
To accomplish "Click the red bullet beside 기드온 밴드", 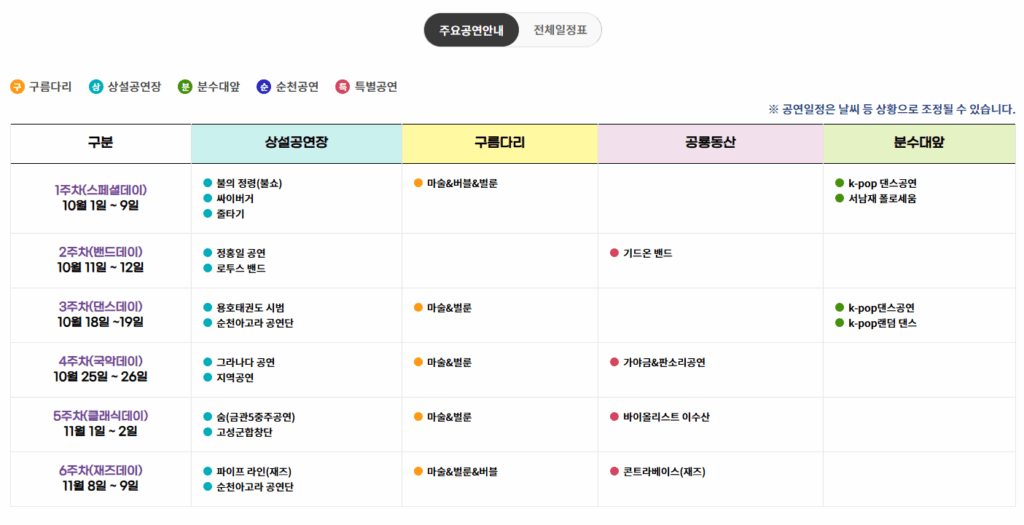I will pyautogui.click(x=614, y=253).
